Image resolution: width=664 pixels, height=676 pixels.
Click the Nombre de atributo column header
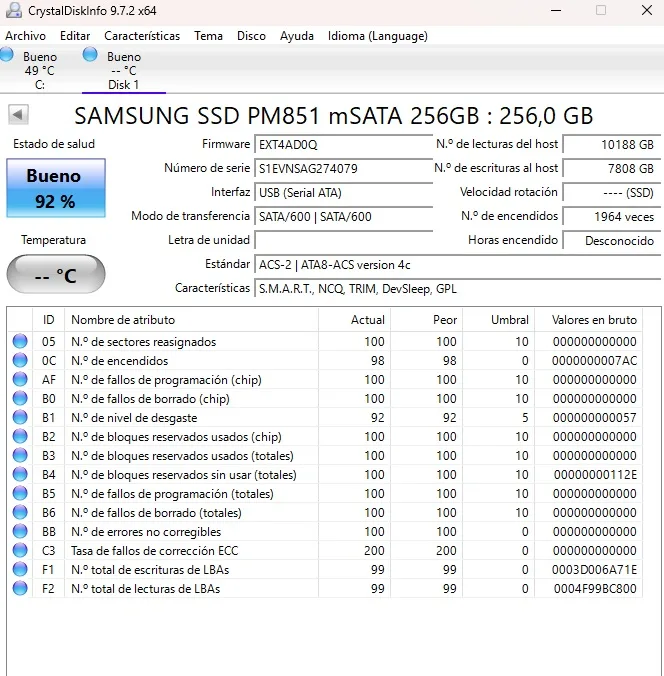191,320
